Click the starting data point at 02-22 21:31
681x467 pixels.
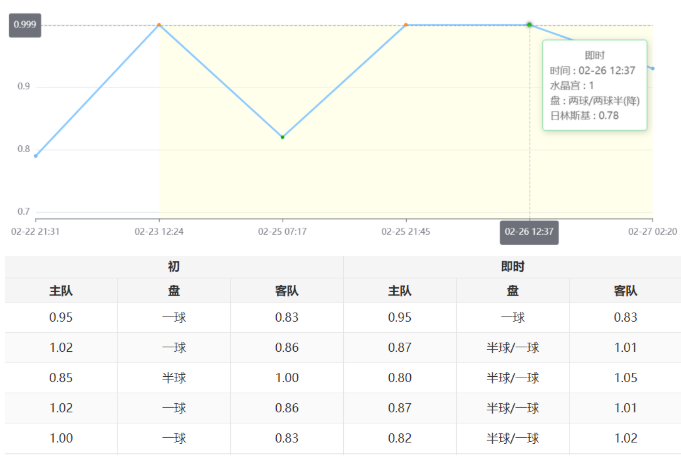(x=36, y=155)
